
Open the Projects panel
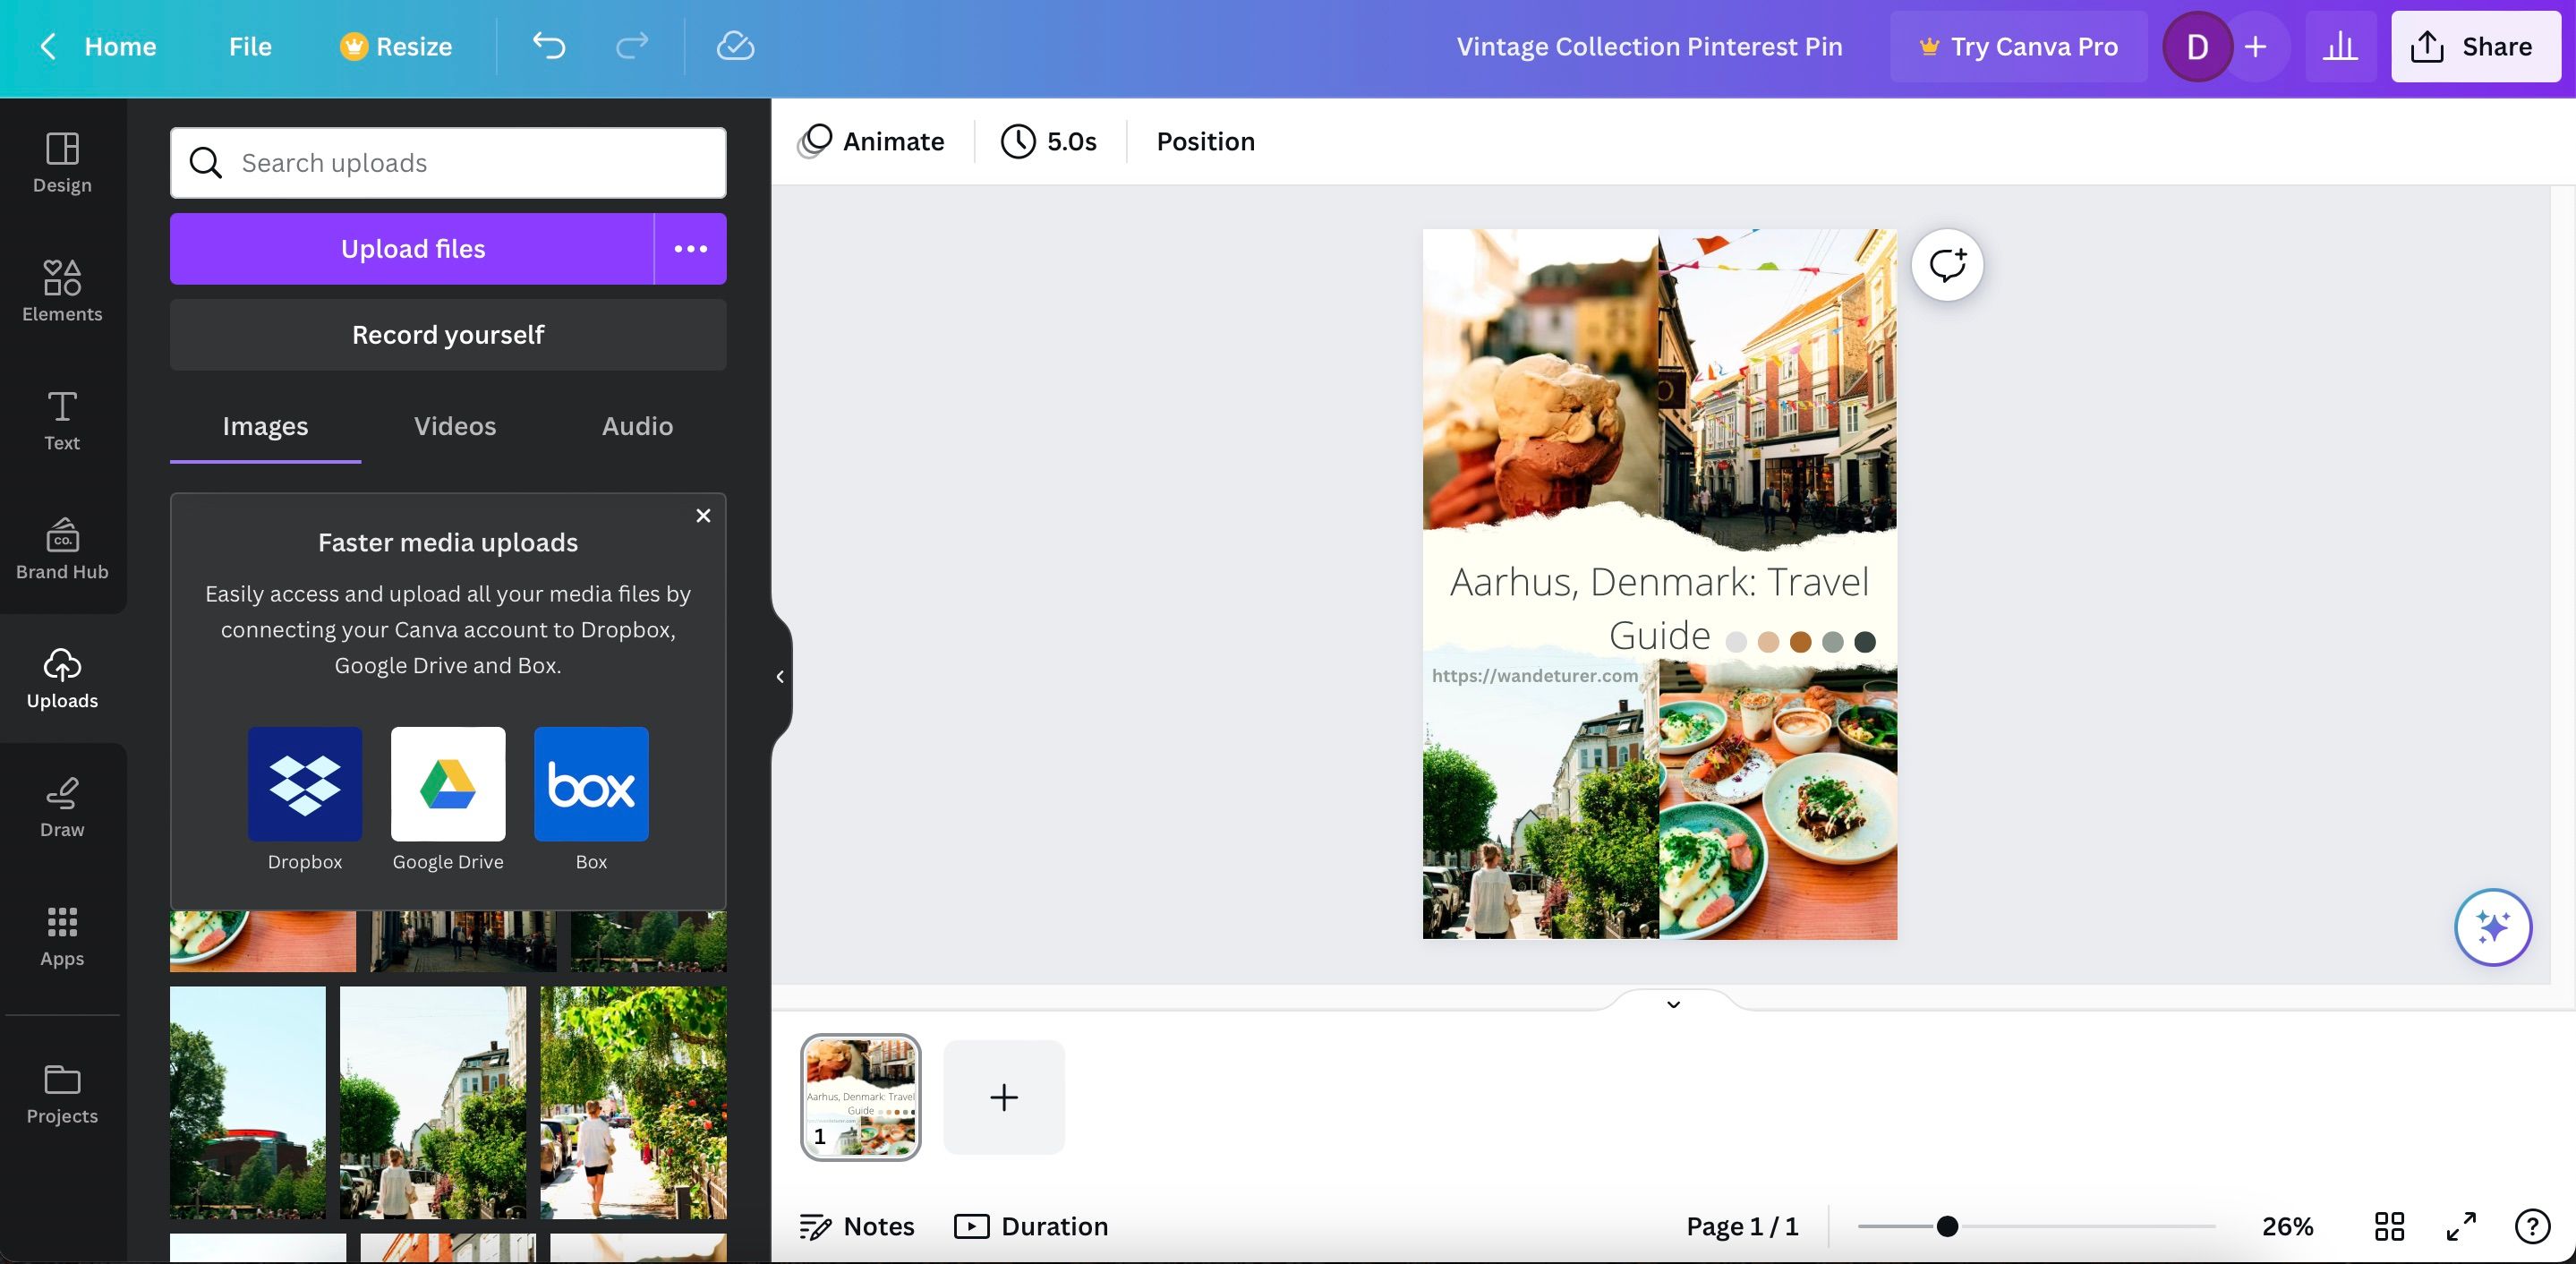click(62, 1094)
